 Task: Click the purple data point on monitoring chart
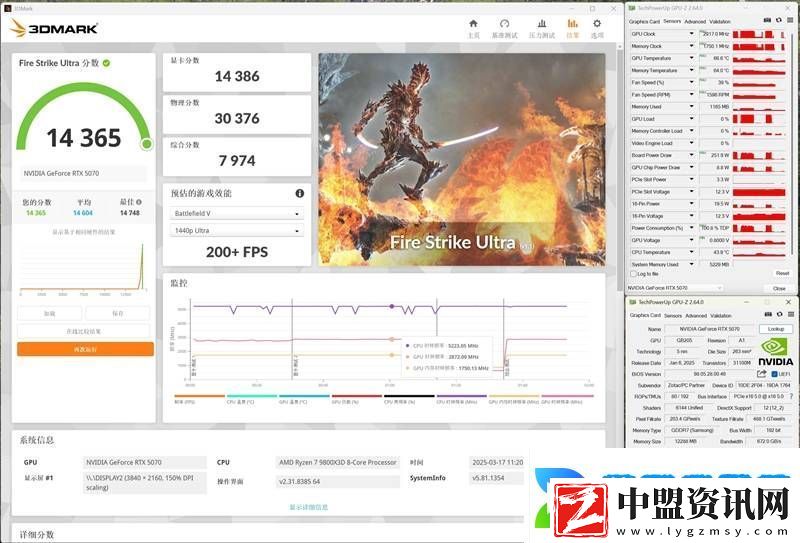392,306
